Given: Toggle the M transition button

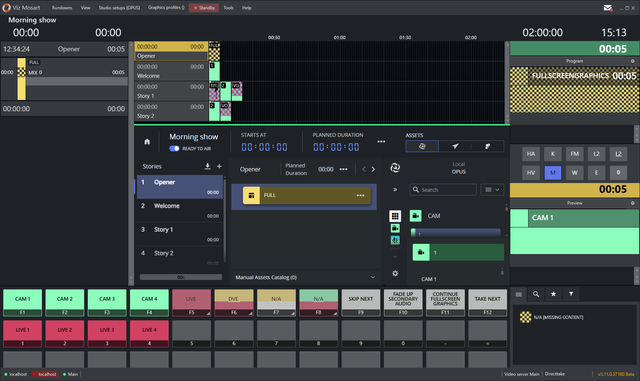Looking at the screenshot, I should click(x=553, y=172).
